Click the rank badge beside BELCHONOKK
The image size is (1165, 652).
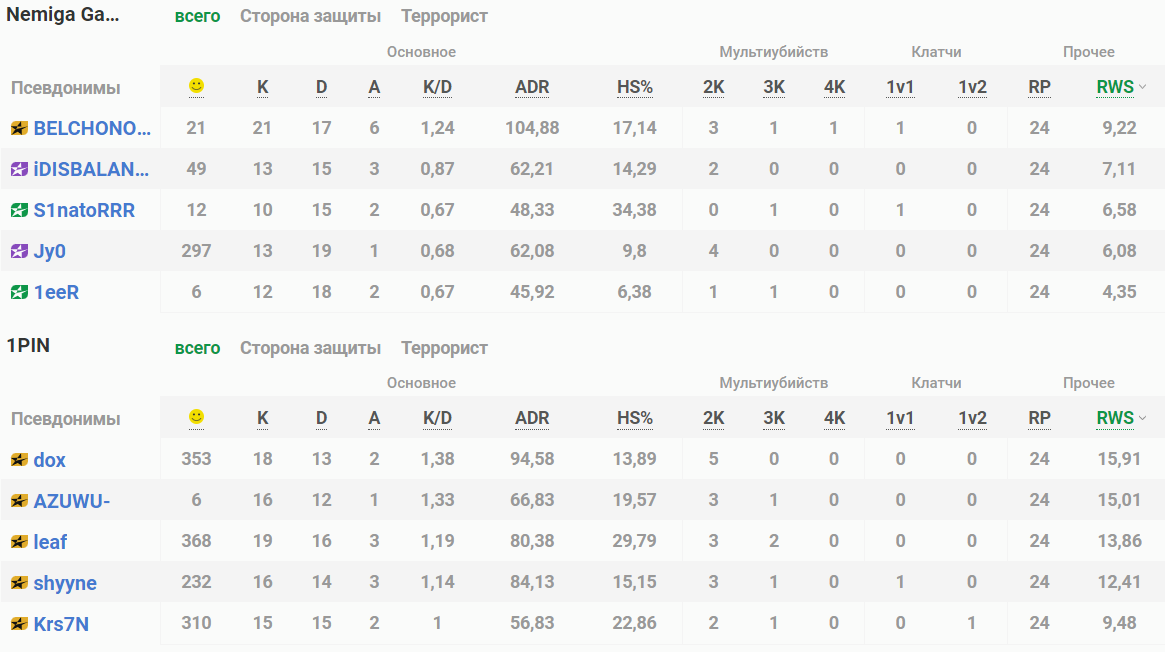click(x=19, y=128)
